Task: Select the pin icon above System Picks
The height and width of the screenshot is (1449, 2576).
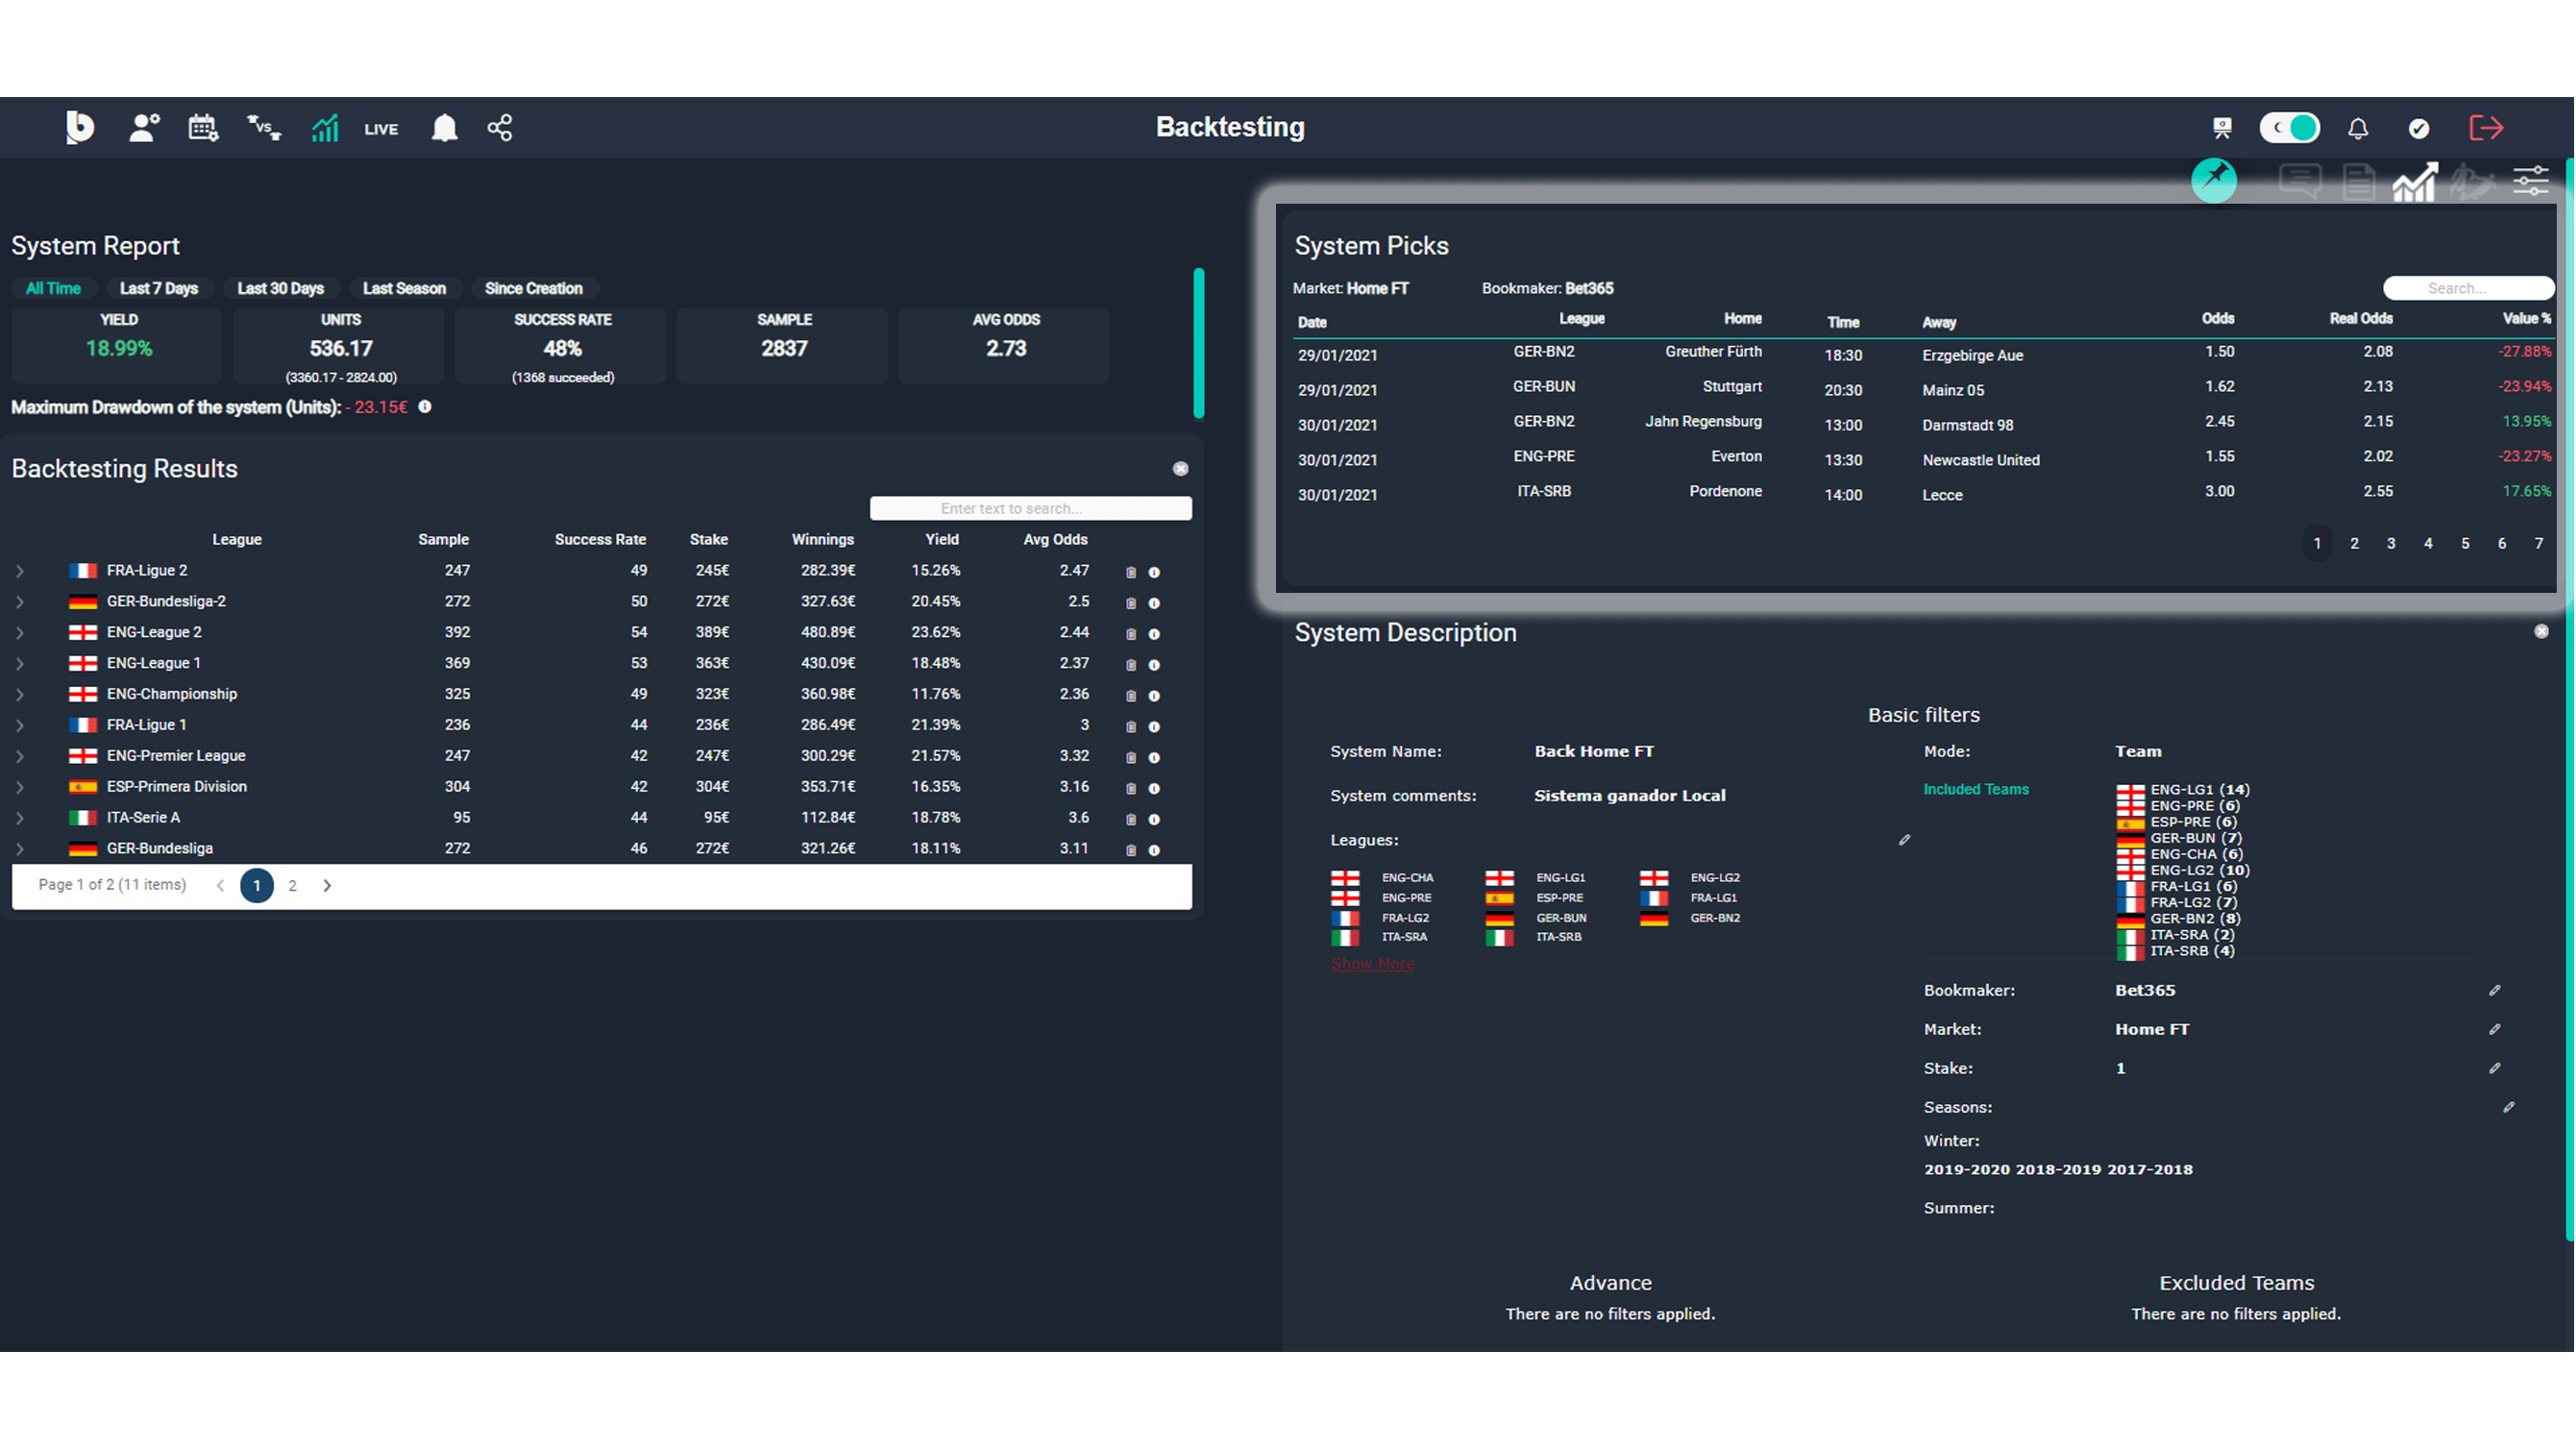Action: point(2216,181)
